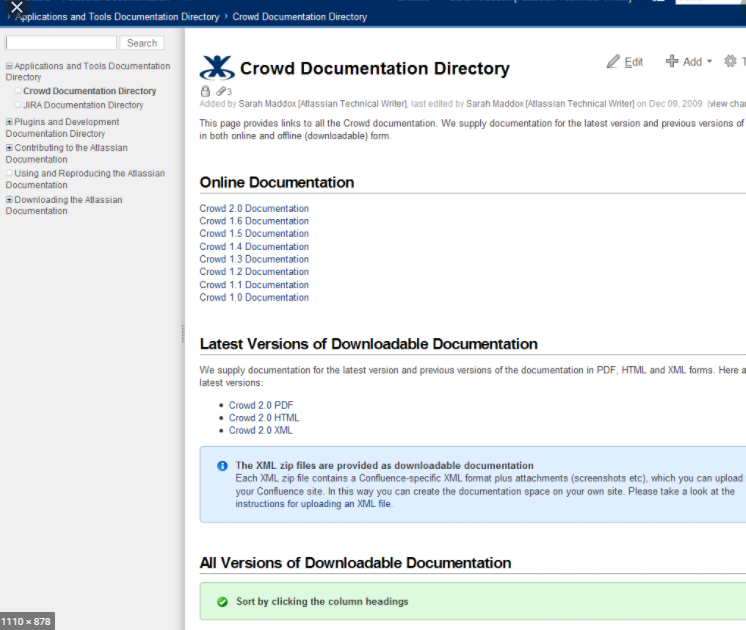Click Sarah Maddox link after 'last edited by'
The height and width of the screenshot is (630, 746).
click(x=550, y=104)
